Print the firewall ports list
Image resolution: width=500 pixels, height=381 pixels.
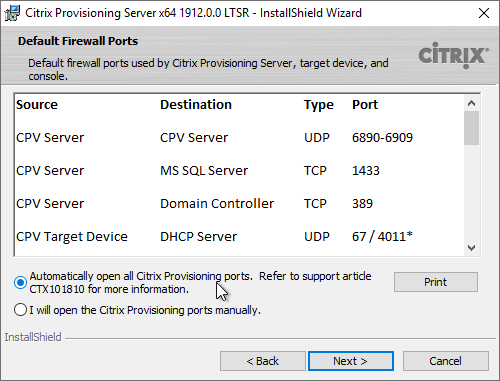pos(436,282)
